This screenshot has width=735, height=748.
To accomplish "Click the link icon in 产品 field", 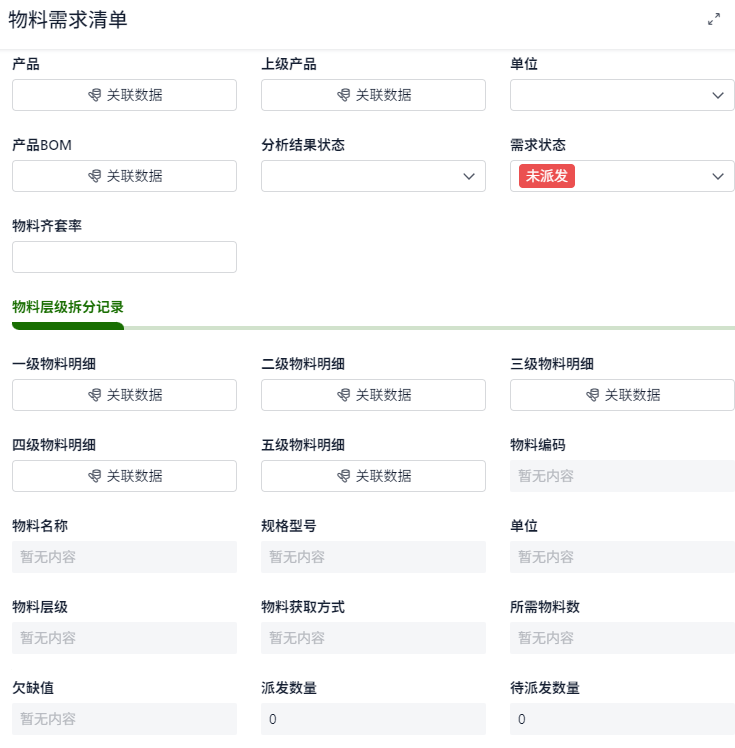I will coord(95,95).
